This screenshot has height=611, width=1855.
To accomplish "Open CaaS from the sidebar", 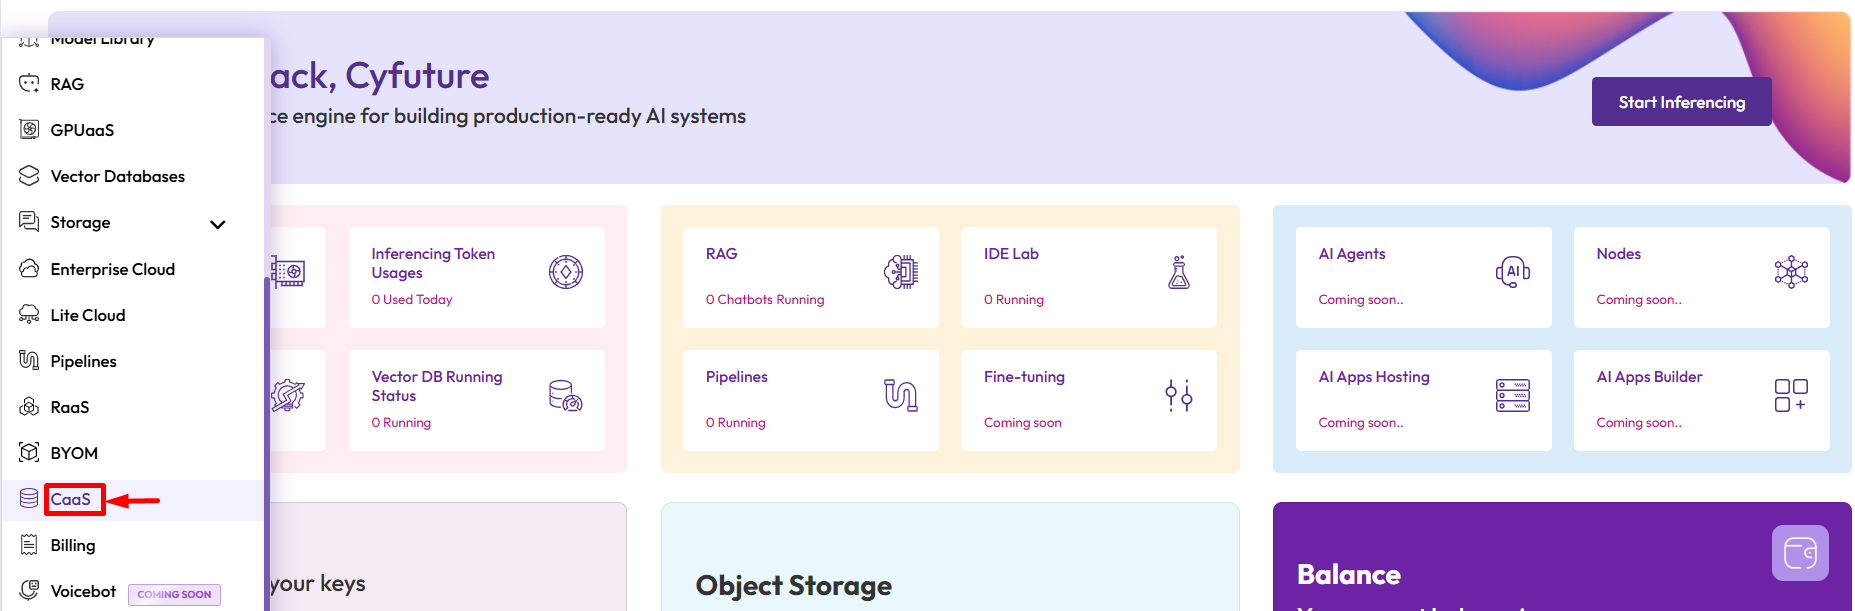I will [71, 499].
